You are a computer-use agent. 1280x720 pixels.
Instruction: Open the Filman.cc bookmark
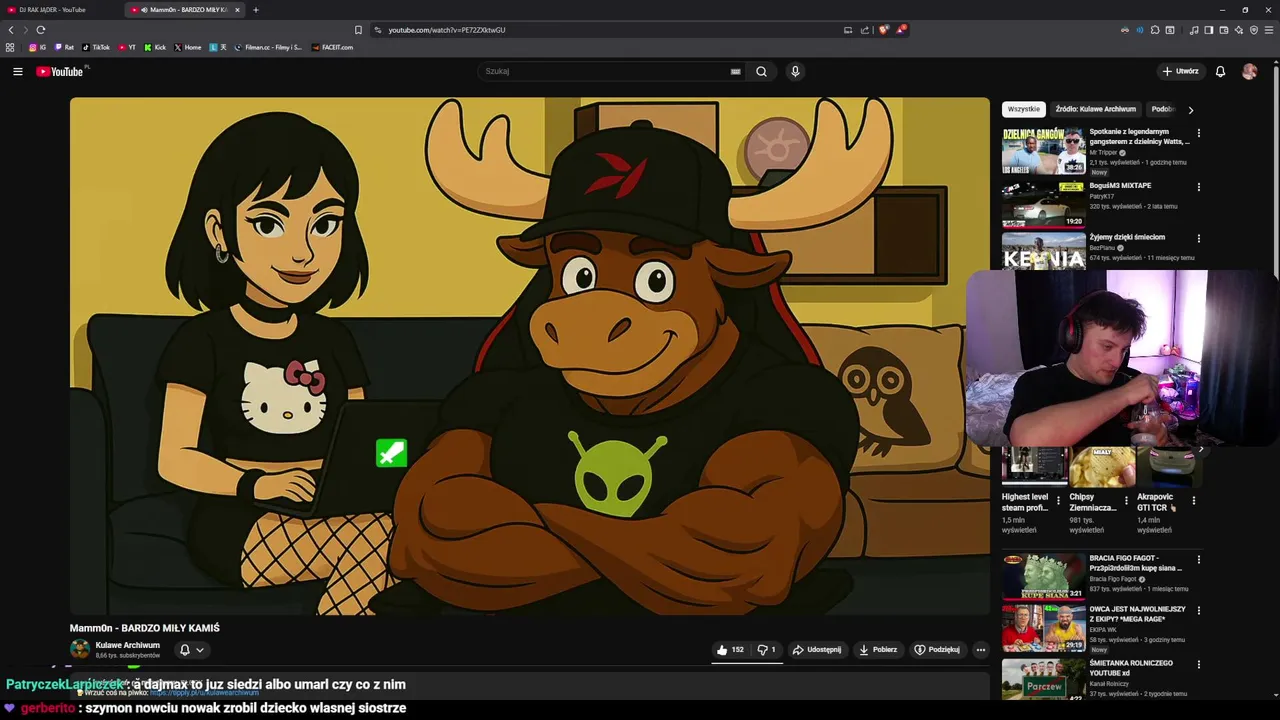pyautogui.click(x=268, y=47)
